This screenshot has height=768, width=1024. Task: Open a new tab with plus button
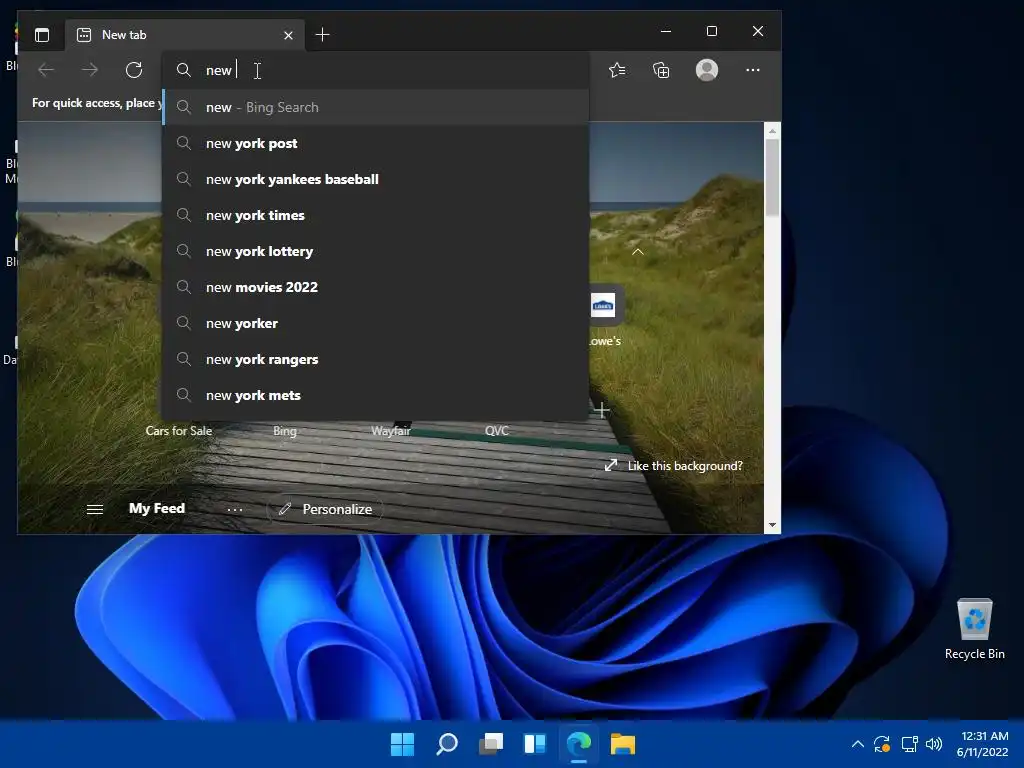click(322, 35)
